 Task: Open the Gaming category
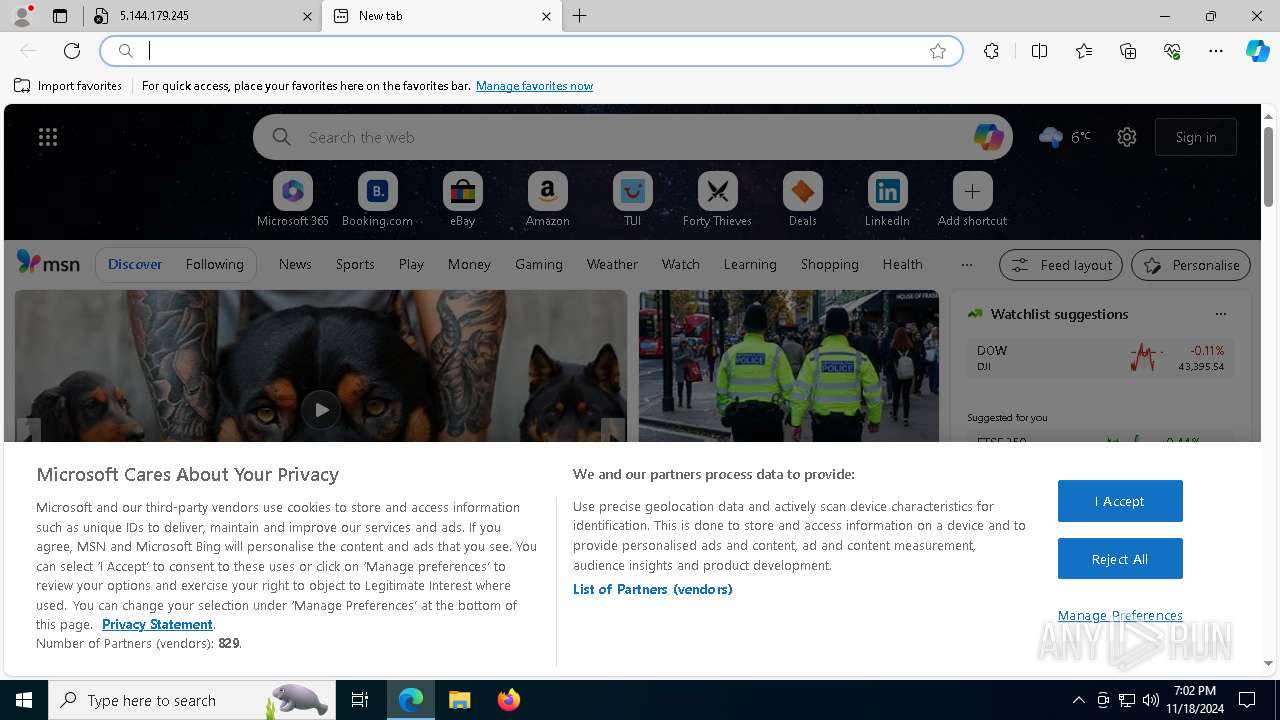tap(538, 265)
